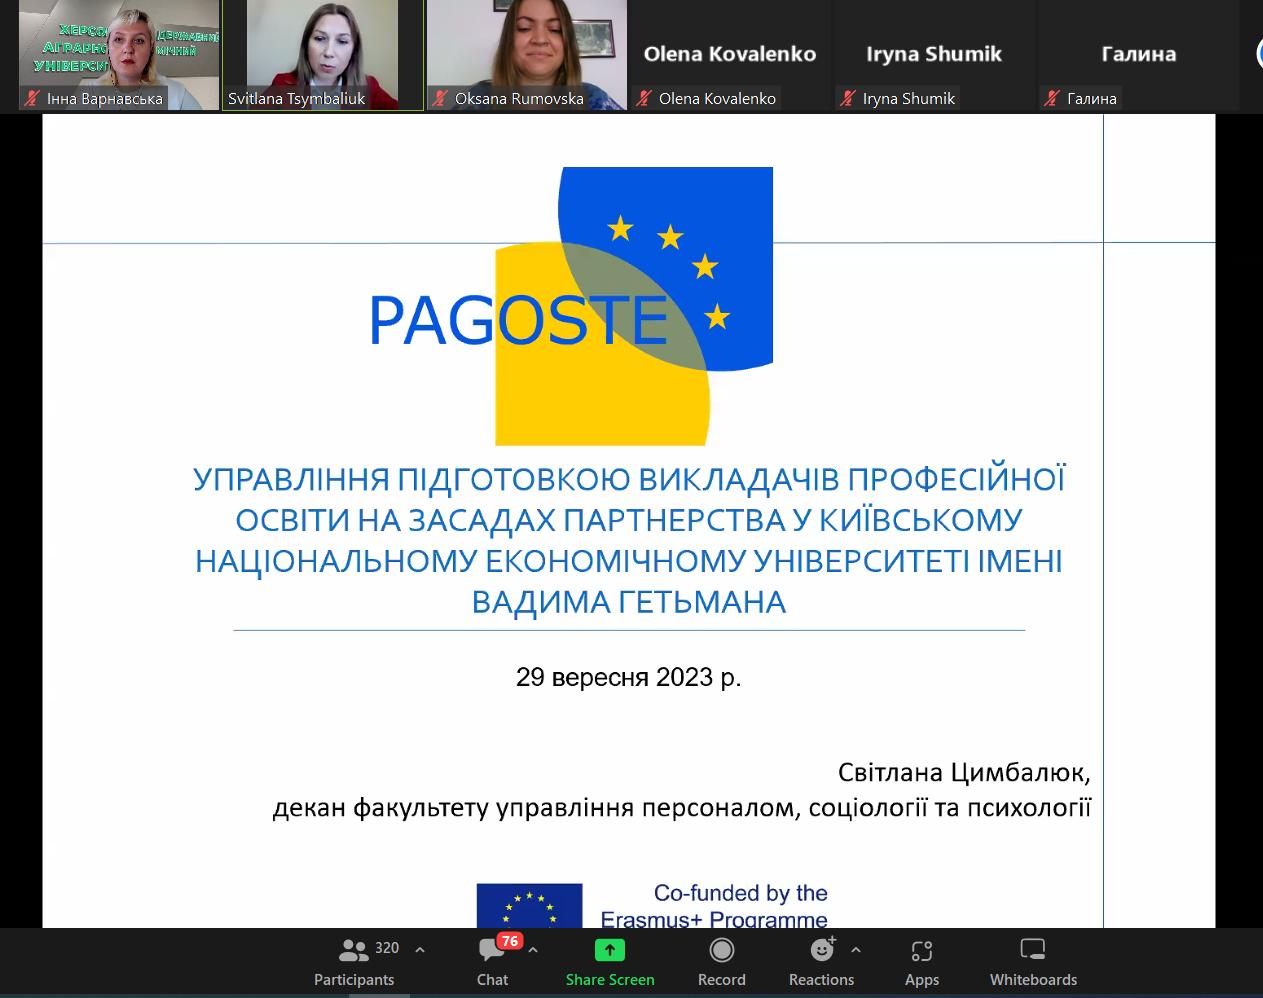Click muted microphone icon beside Iryna Shumik label
This screenshot has width=1263, height=998.
point(849,98)
